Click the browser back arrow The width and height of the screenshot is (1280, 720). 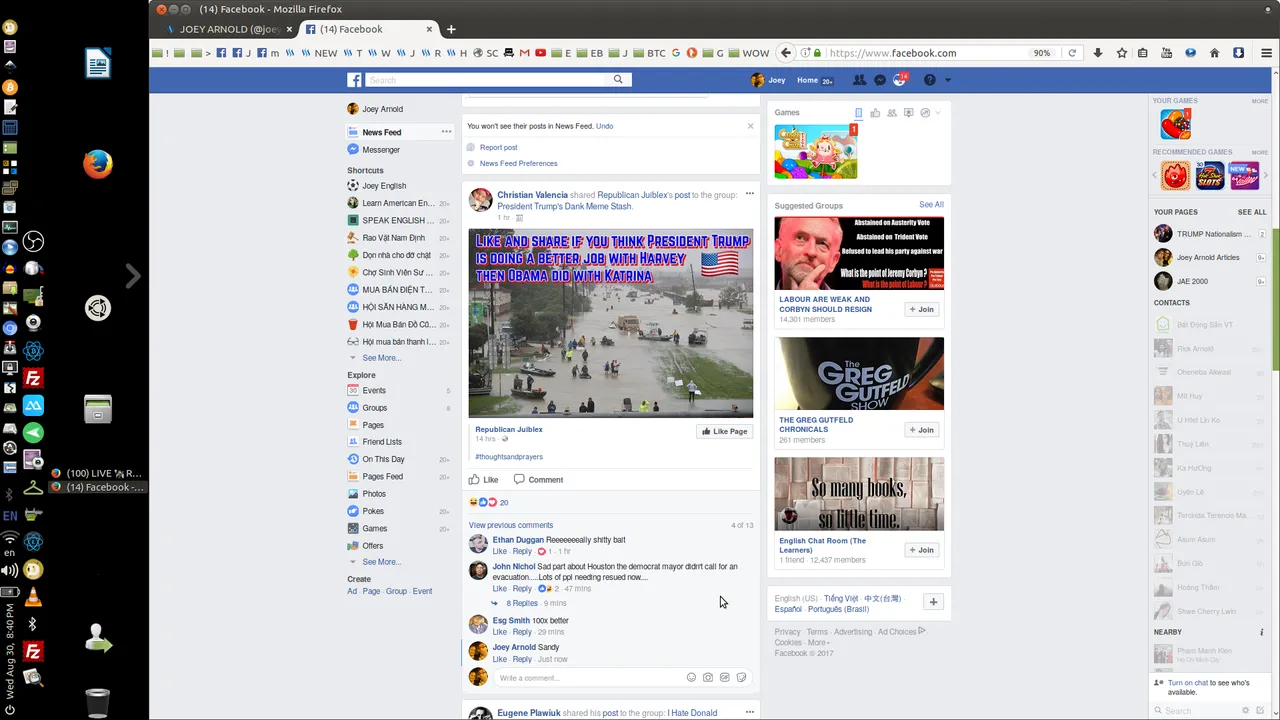[786, 53]
